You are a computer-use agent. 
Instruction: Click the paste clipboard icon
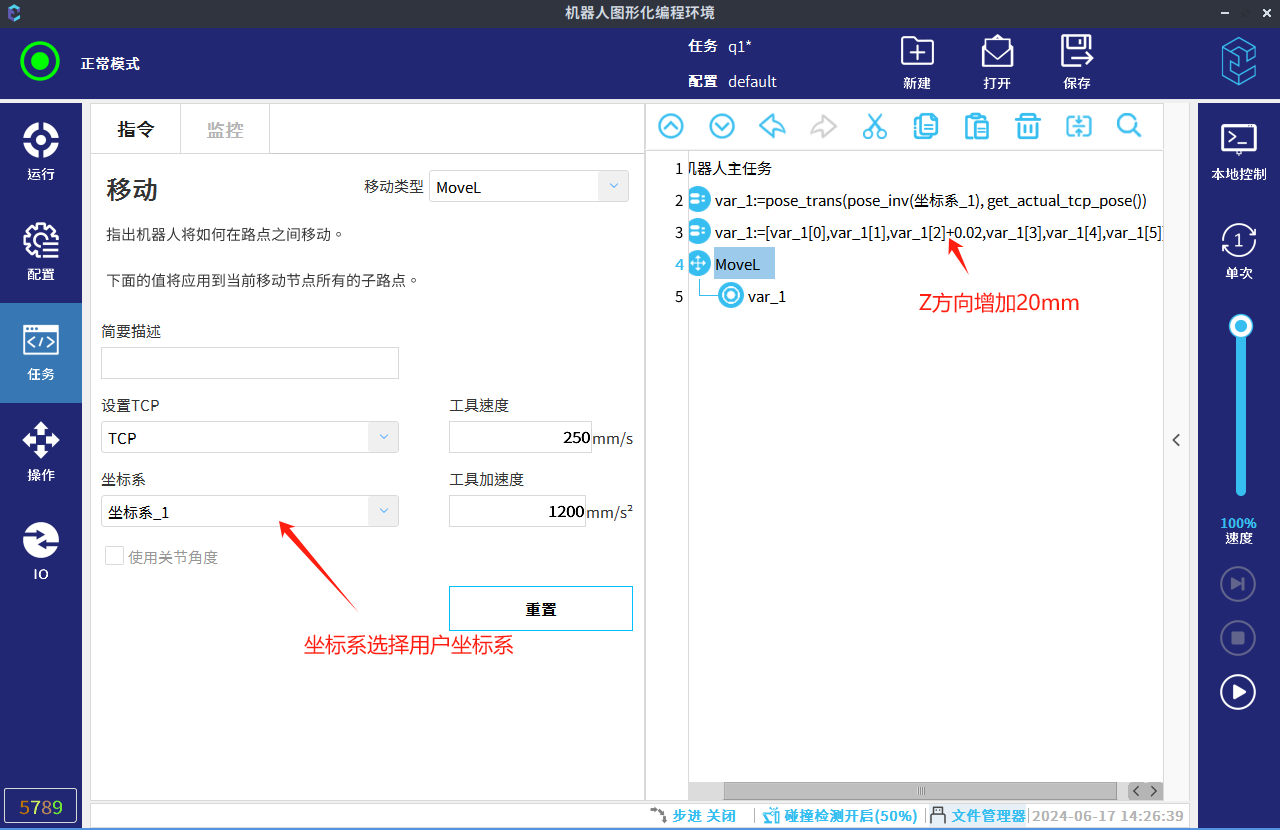tap(976, 127)
